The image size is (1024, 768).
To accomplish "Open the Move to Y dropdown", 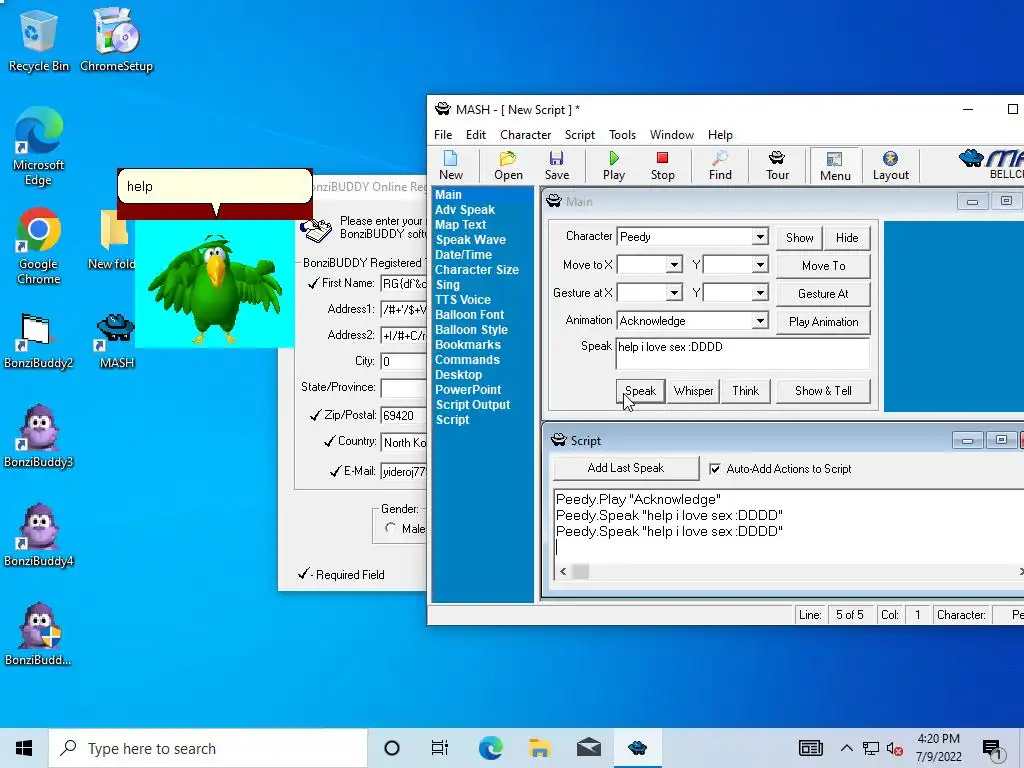I will [x=760, y=264].
